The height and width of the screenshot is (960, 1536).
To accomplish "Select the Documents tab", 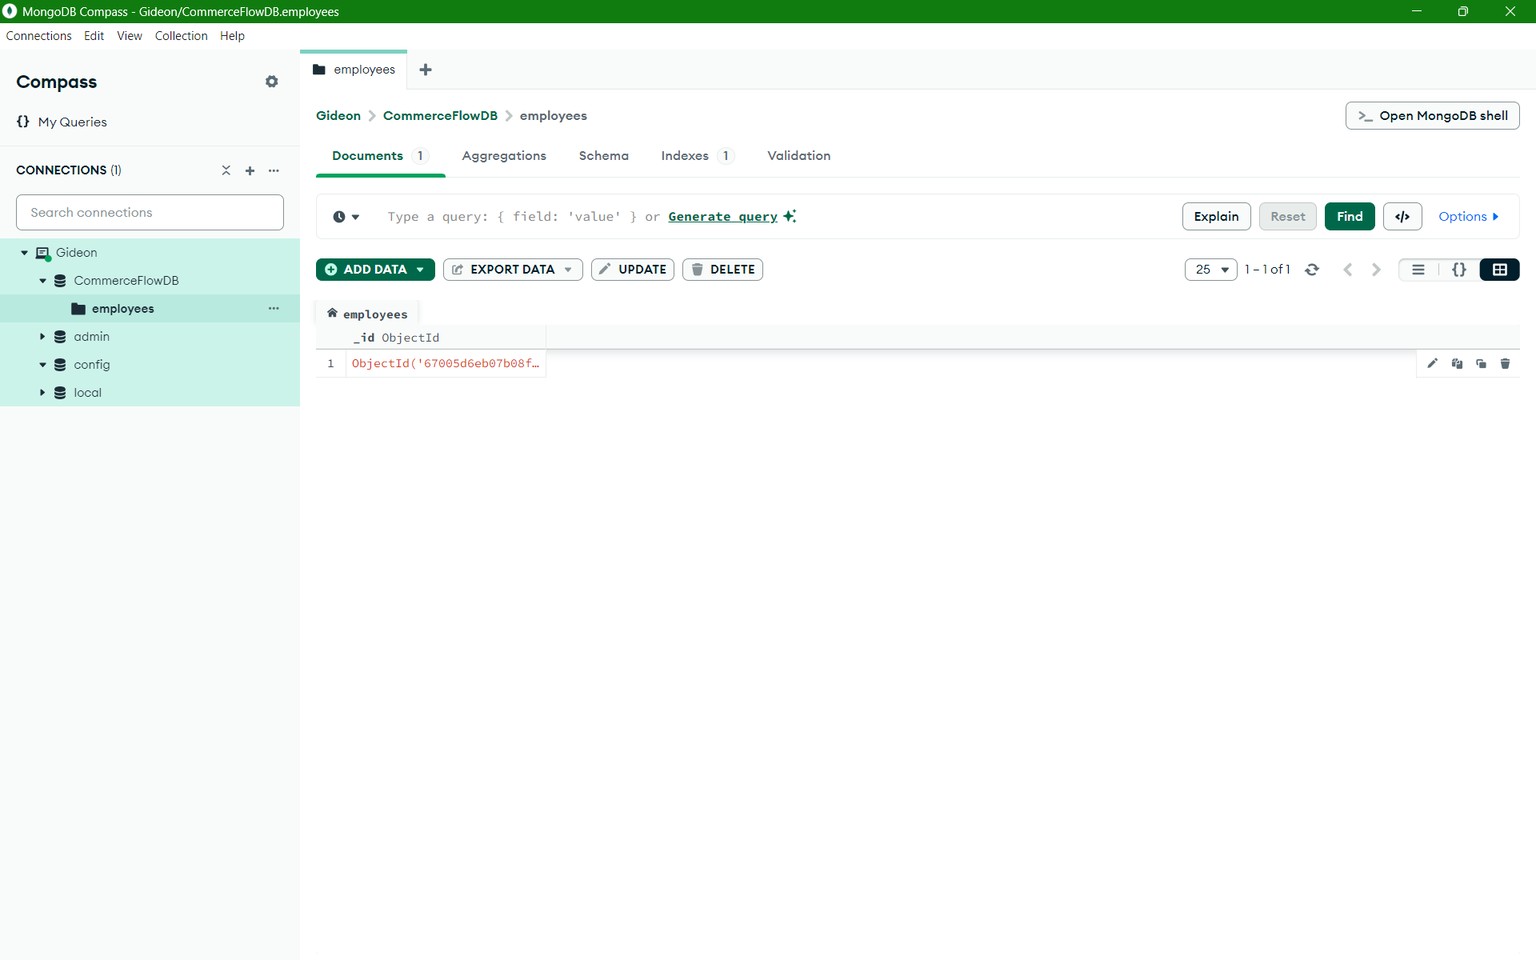I will coord(380,156).
